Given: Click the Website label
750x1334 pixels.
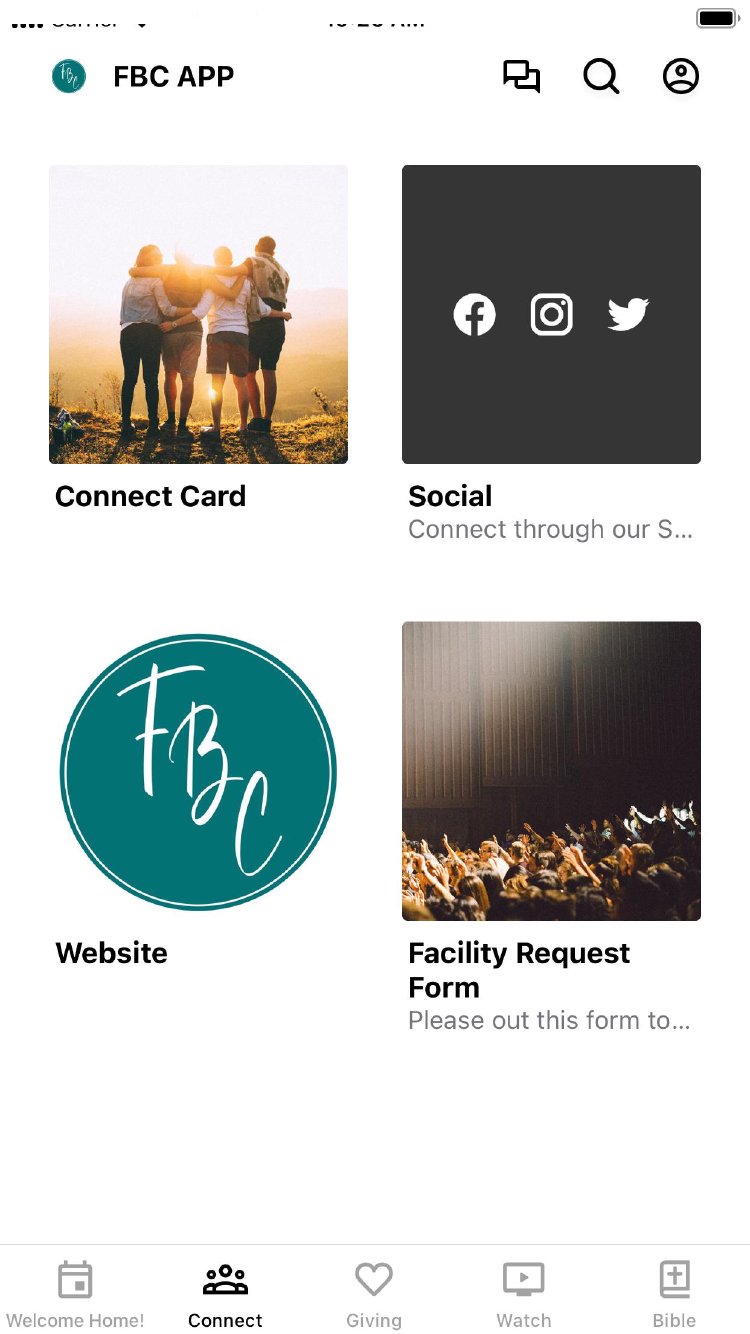Looking at the screenshot, I should tap(111, 953).
